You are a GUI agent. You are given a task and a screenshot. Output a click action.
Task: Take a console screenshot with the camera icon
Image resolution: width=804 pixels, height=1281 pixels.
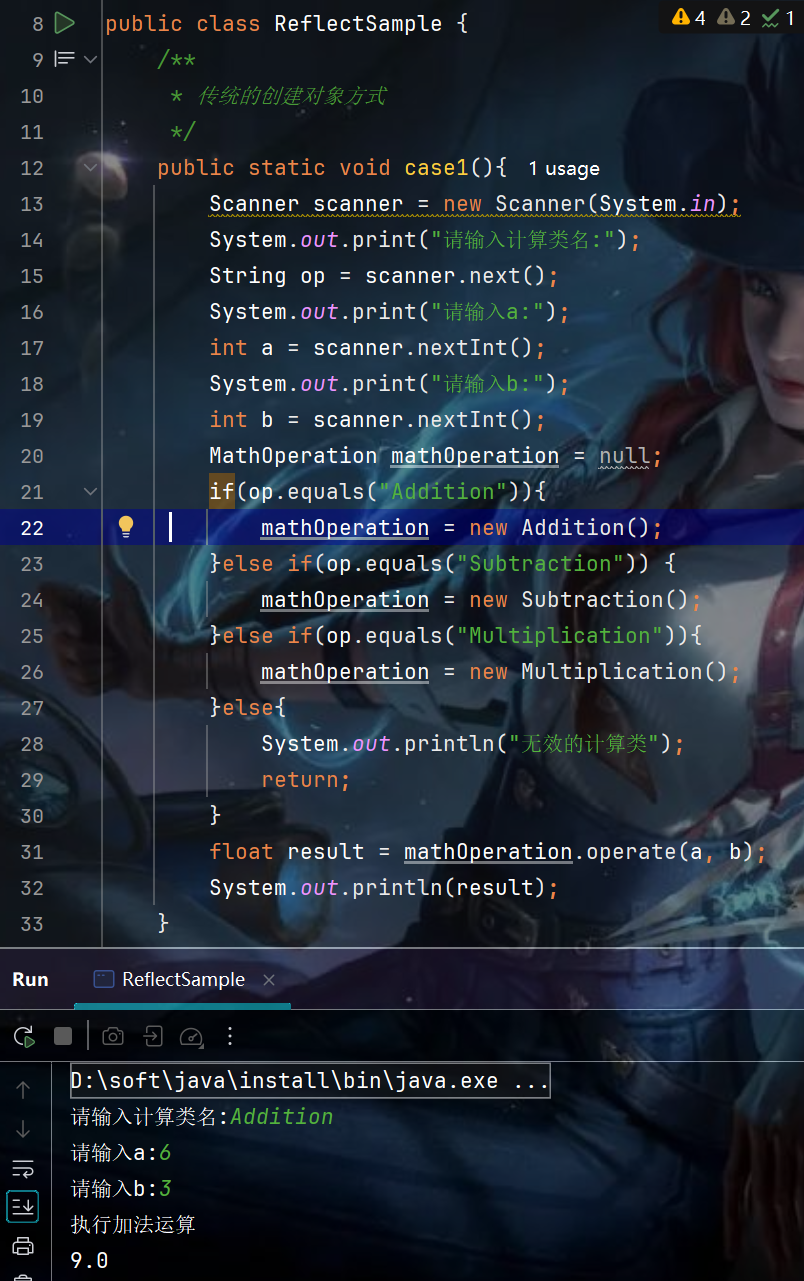click(112, 1036)
